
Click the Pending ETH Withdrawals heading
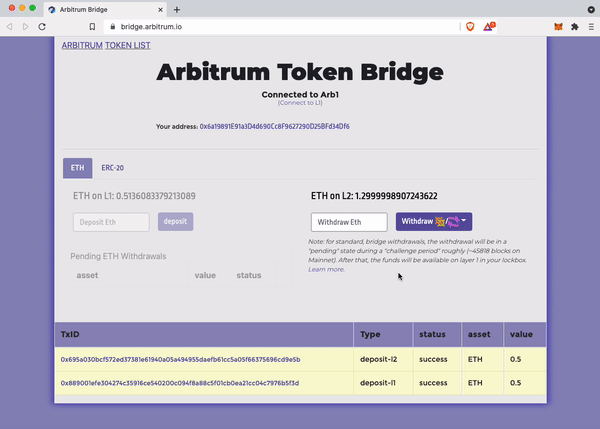click(x=118, y=256)
